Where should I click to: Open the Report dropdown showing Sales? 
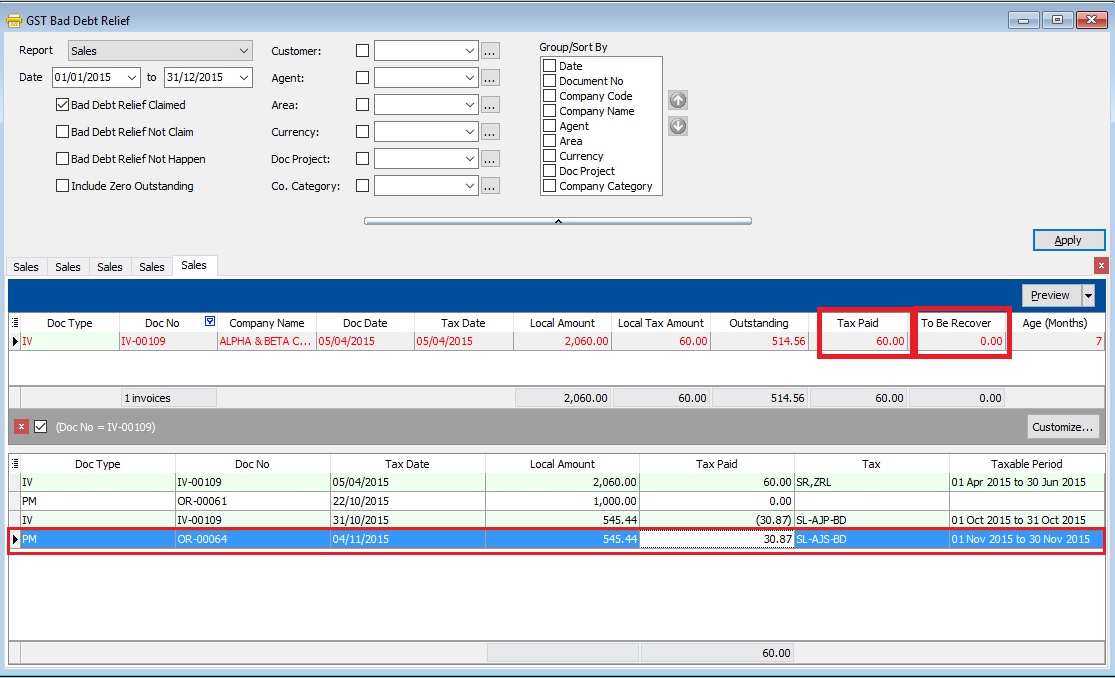[x=244, y=51]
